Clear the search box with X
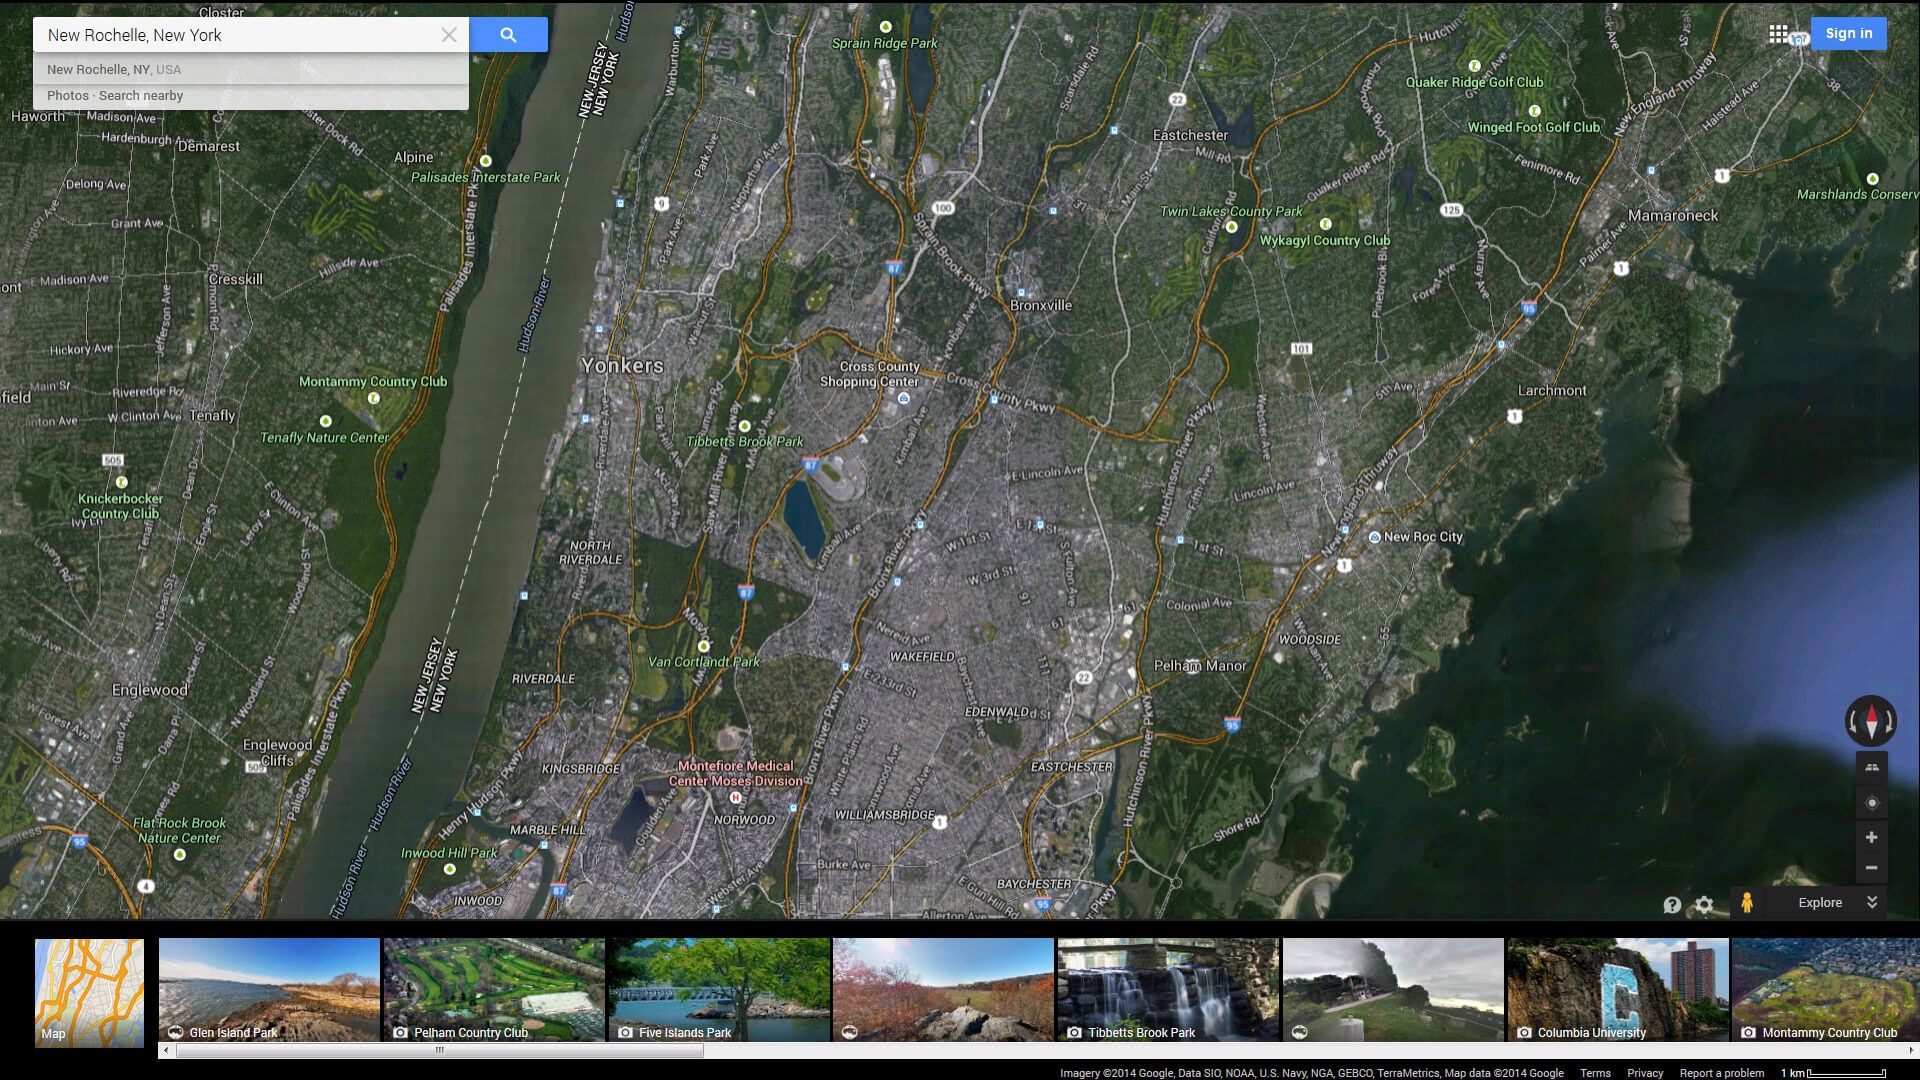1920x1080 pixels. coord(449,35)
